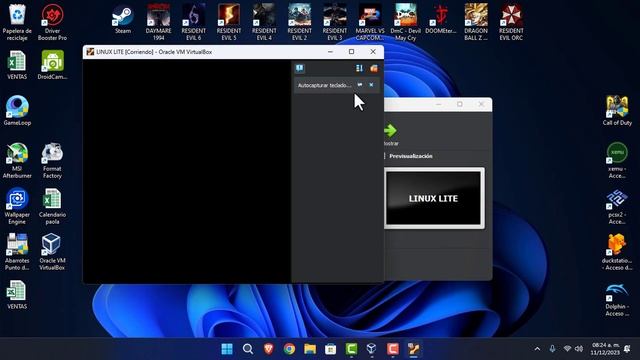Select the Wallpaper Engine desktop icon

click(x=17, y=206)
